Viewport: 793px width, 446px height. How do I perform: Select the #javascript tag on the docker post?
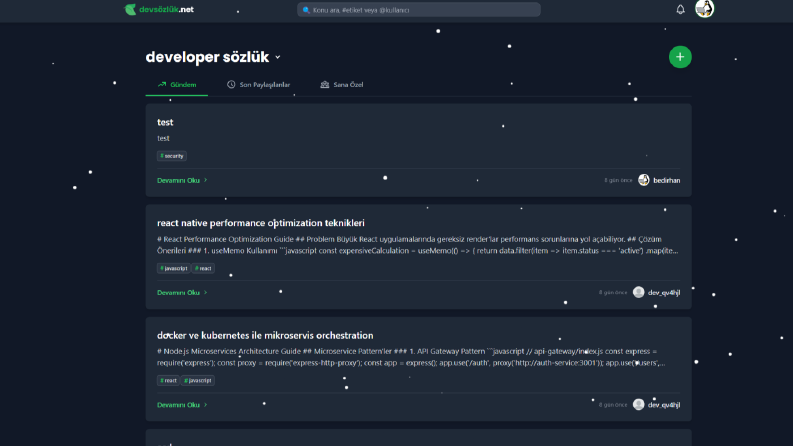tap(198, 380)
